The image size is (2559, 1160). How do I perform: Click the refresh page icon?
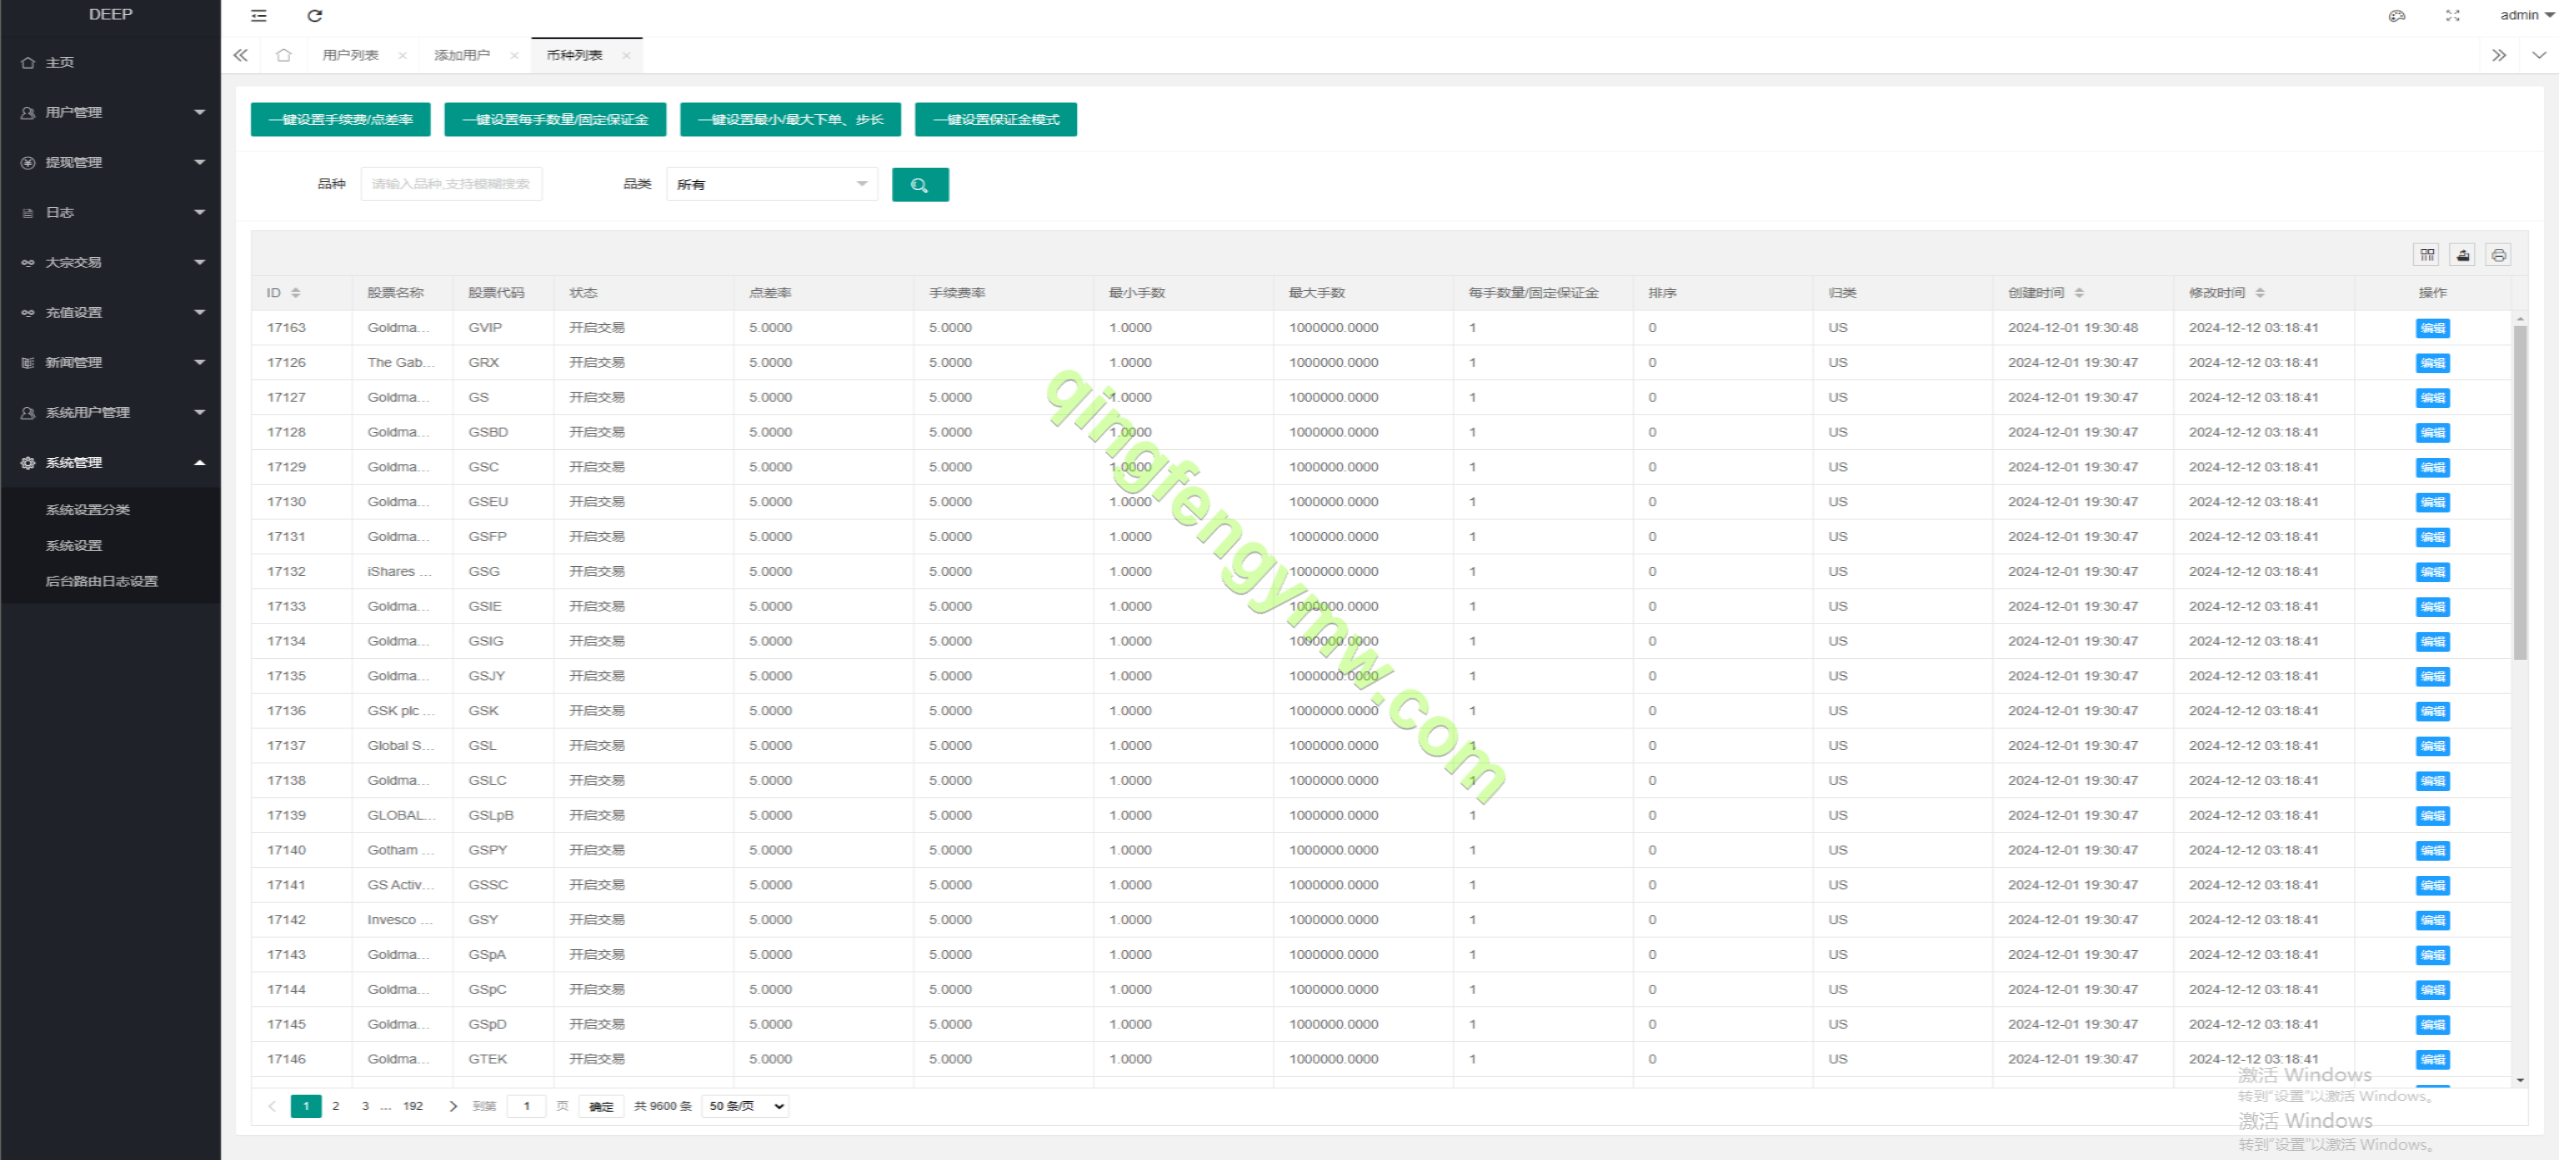(315, 15)
